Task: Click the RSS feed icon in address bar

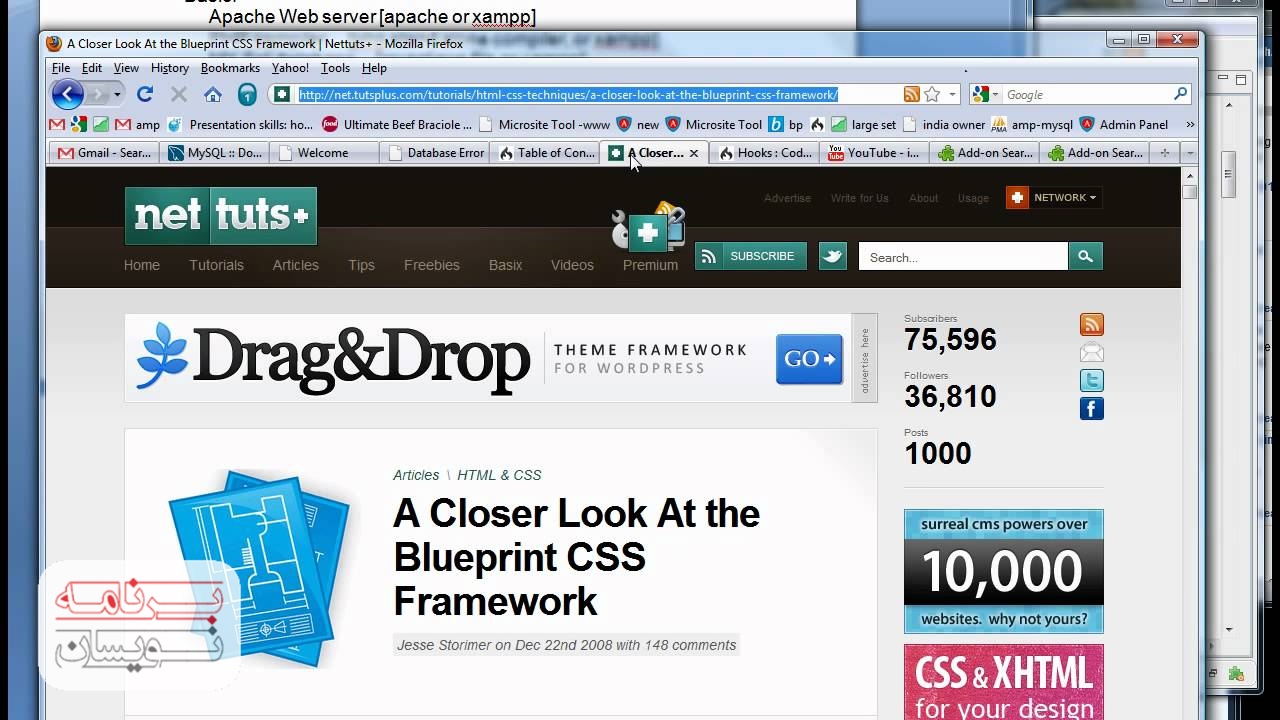Action: point(911,94)
